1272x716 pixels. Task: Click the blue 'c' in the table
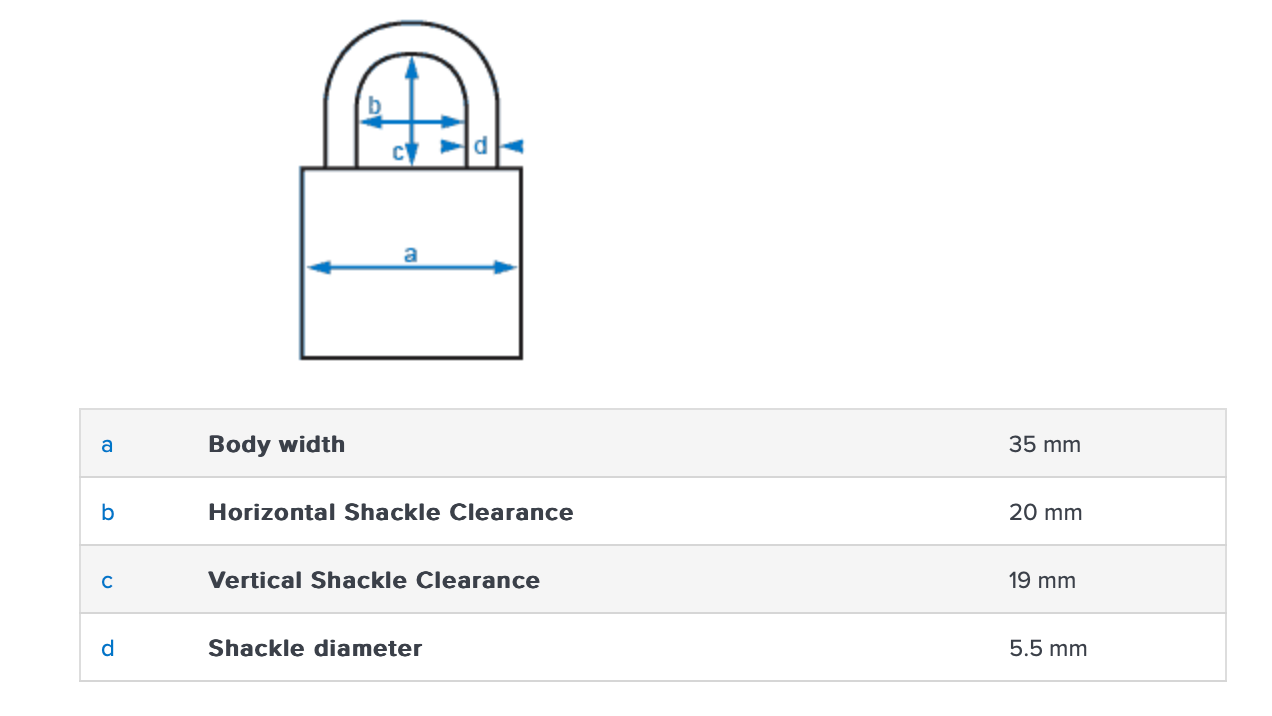tap(107, 580)
